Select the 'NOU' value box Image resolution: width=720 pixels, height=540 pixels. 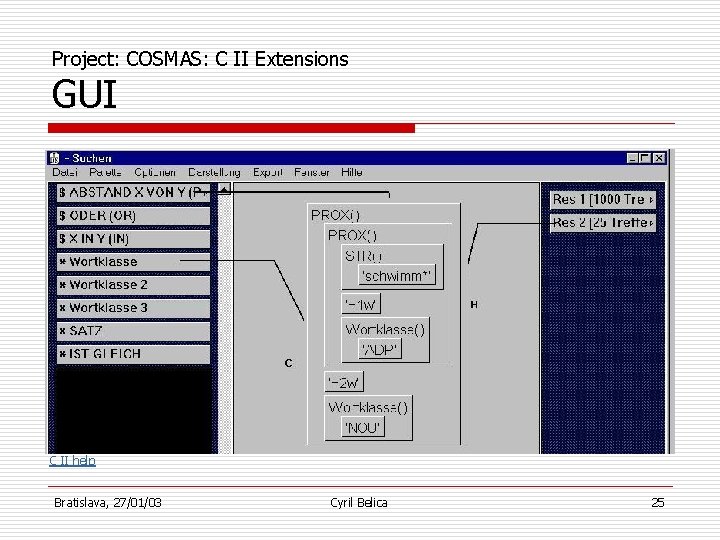[x=363, y=428]
